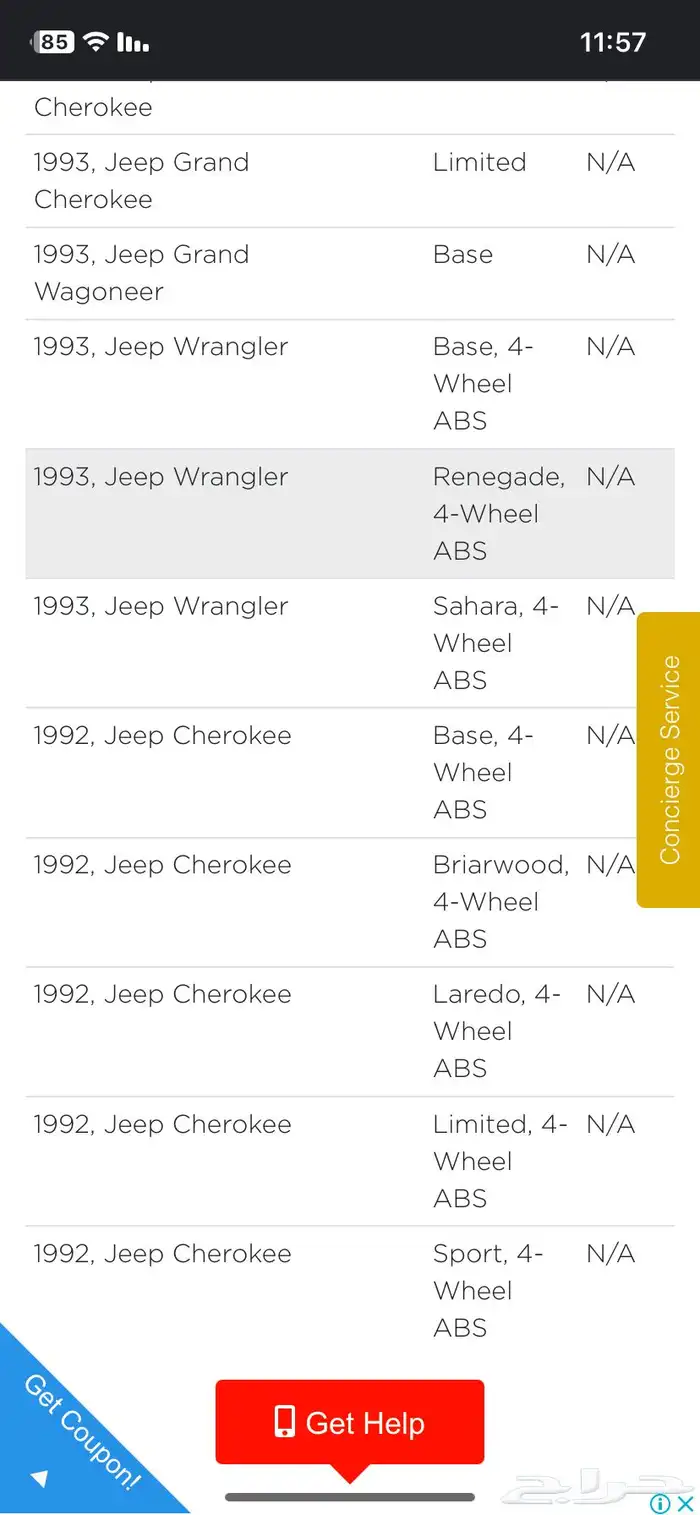
Task: Tap the phone icon in Get Help
Action: tap(285, 1422)
